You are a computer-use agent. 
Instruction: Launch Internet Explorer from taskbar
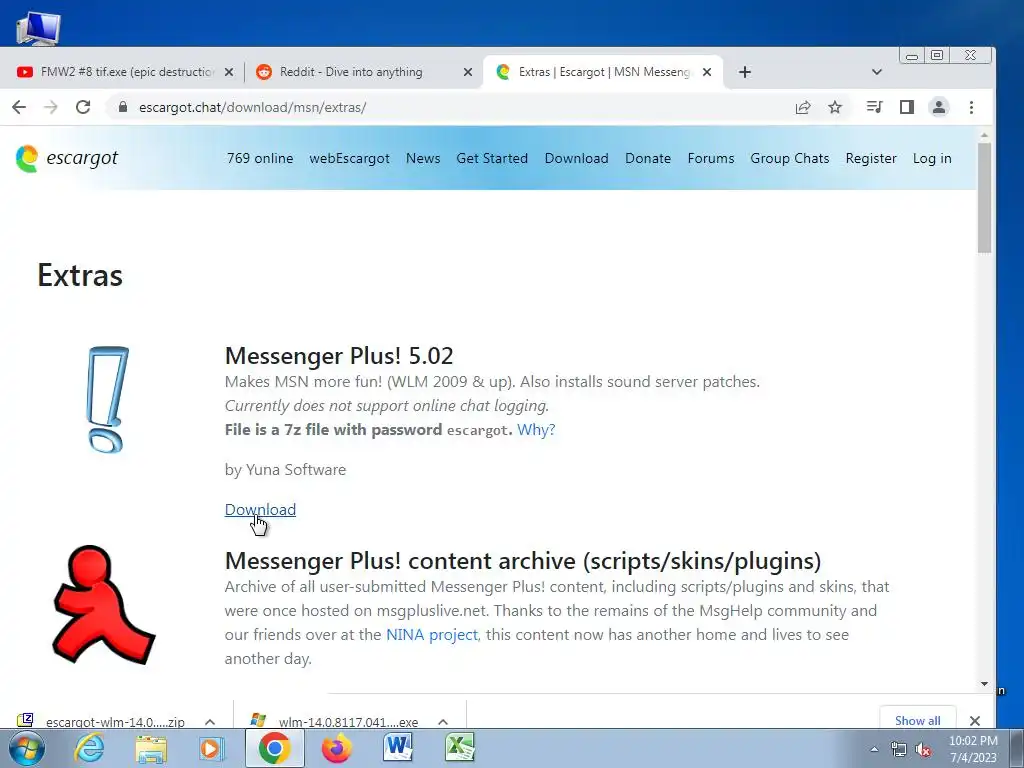tap(89, 748)
